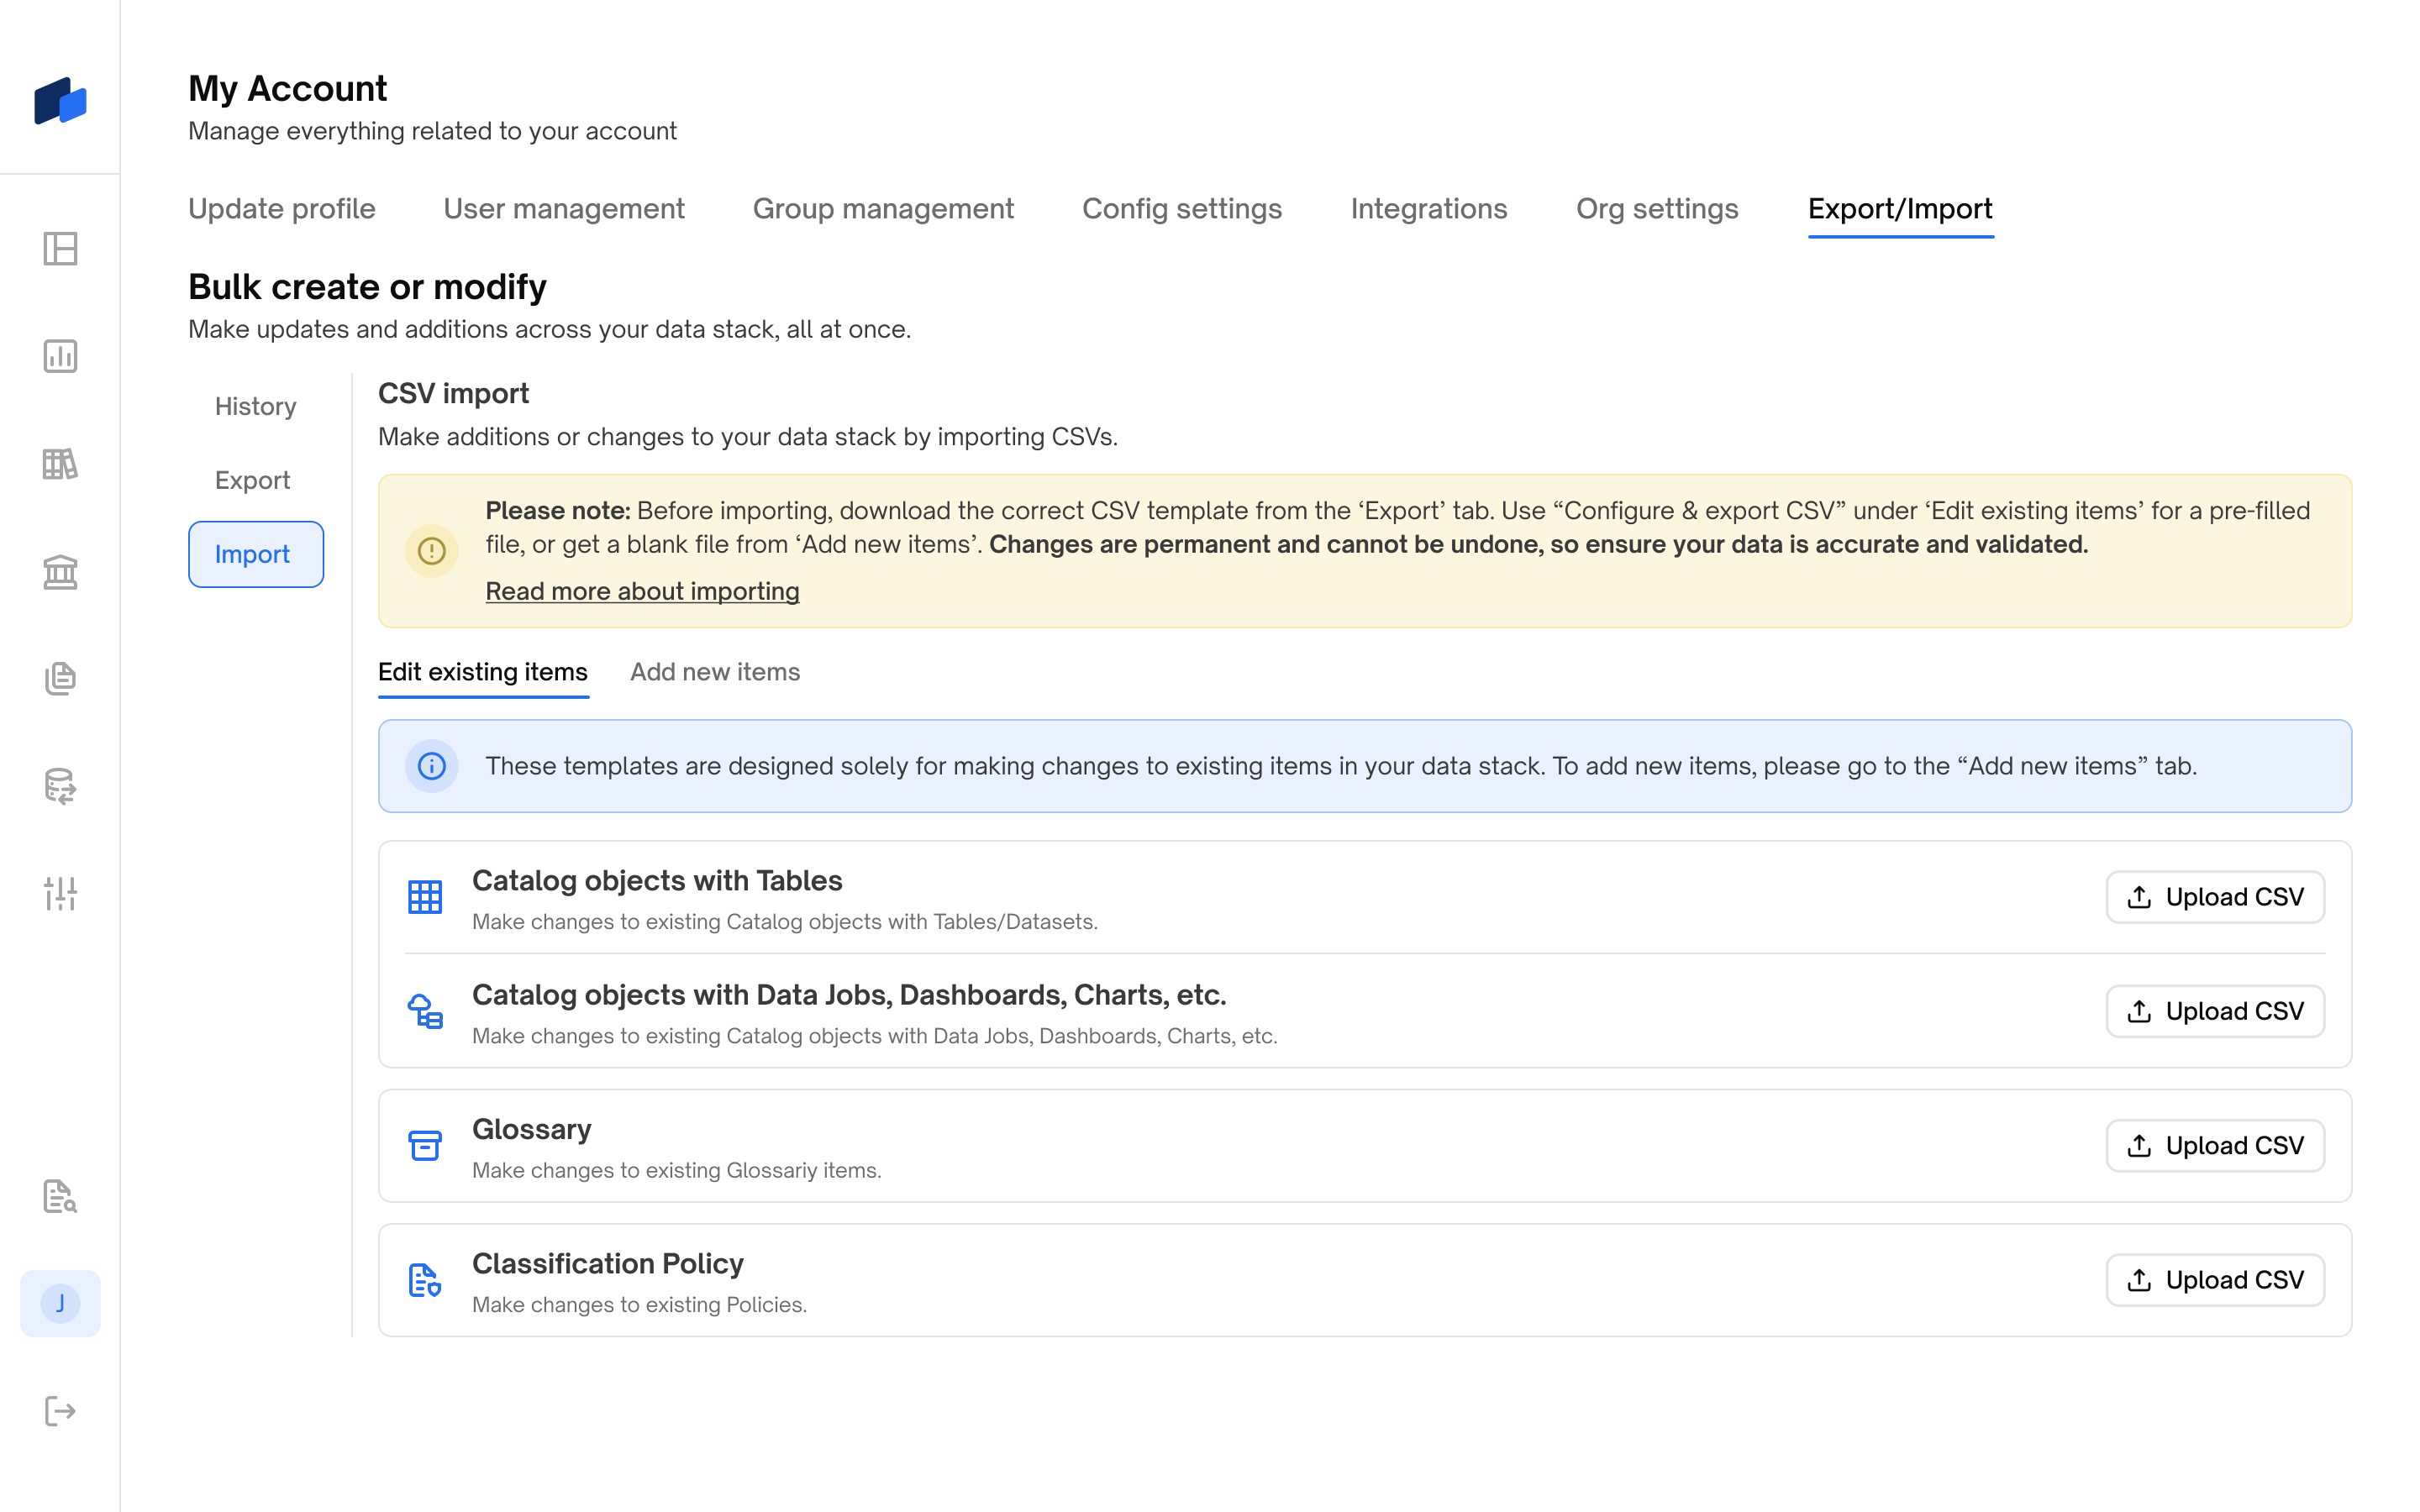Upload CSV for Glossary
This screenshot has width=2420, height=1512.
click(x=2214, y=1145)
